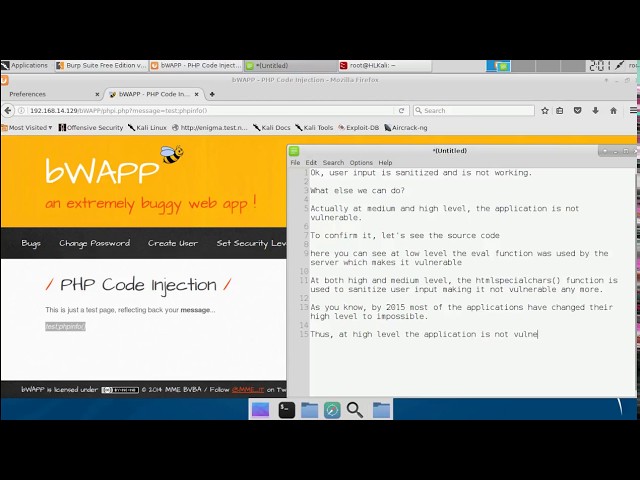Launch terminal from the dock
Screen dimensions: 640x480
coord(287,410)
